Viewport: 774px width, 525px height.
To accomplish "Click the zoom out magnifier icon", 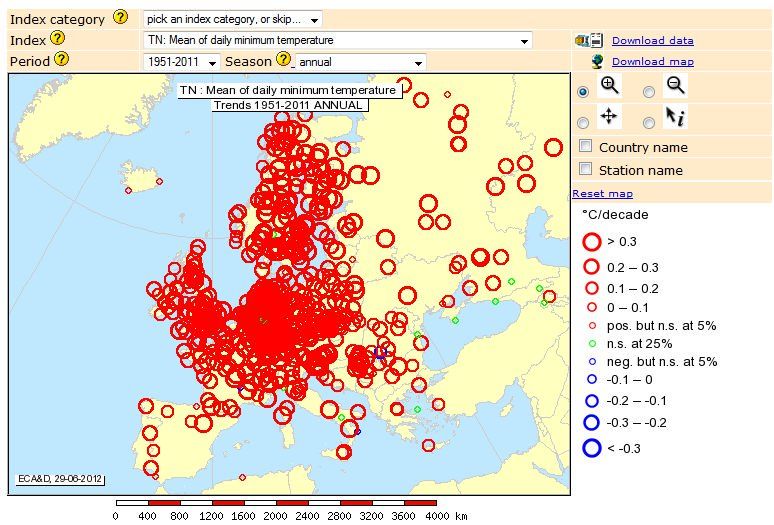I will [x=675, y=85].
